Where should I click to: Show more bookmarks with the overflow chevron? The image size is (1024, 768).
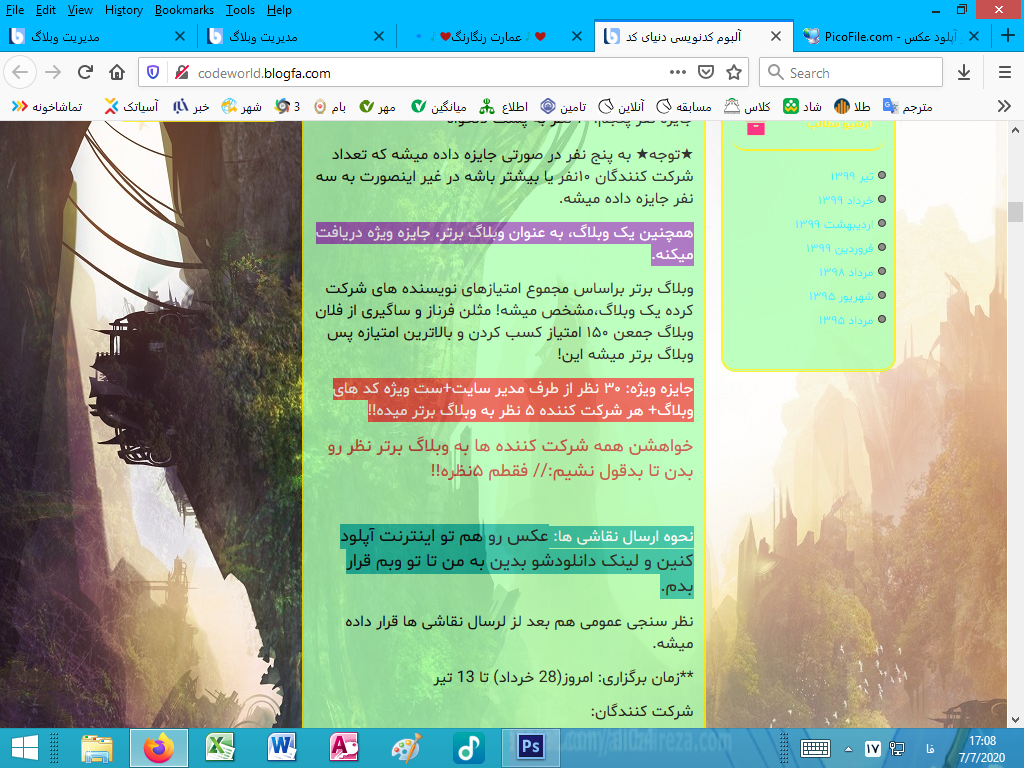[x=1004, y=106]
